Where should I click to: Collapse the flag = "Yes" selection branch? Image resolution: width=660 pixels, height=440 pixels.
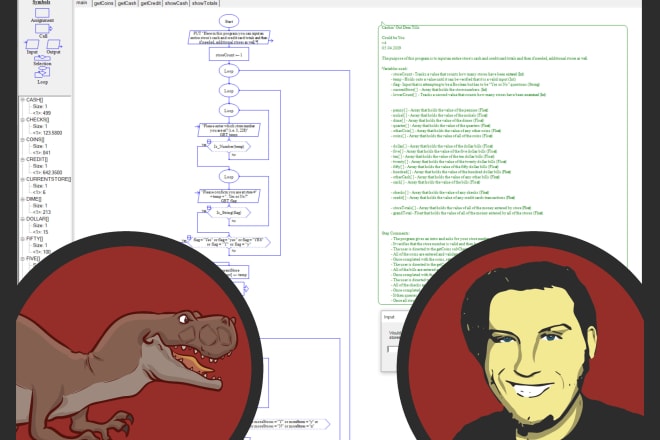[189, 238]
